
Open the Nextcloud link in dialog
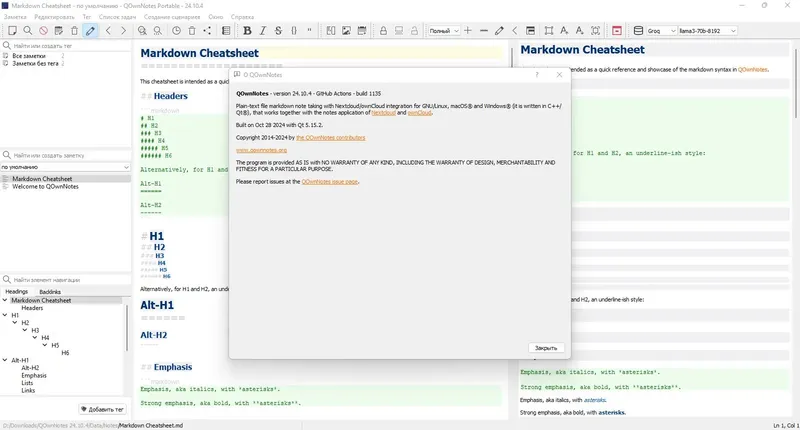(x=383, y=113)
